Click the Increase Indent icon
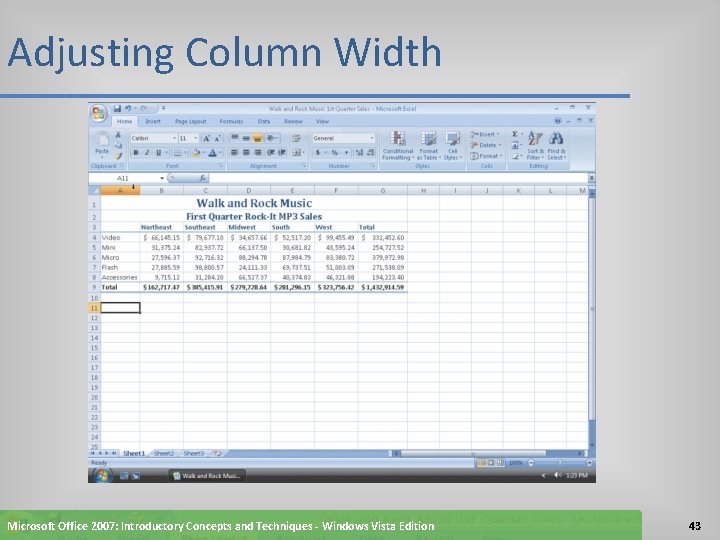Screen dimensions: 720x540 pyautogui.click(x=282, y=152)
